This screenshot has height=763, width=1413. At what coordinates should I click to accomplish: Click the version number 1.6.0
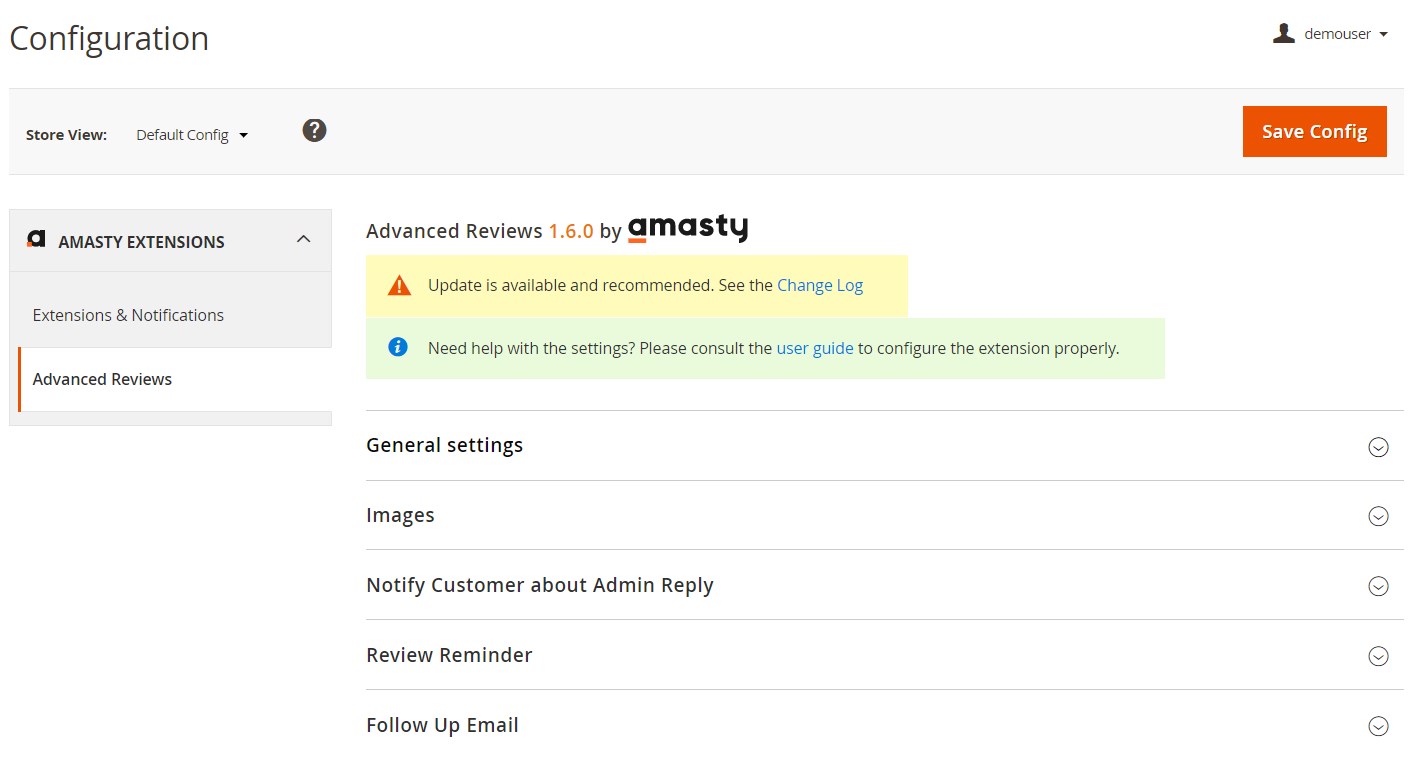(571, 231)
